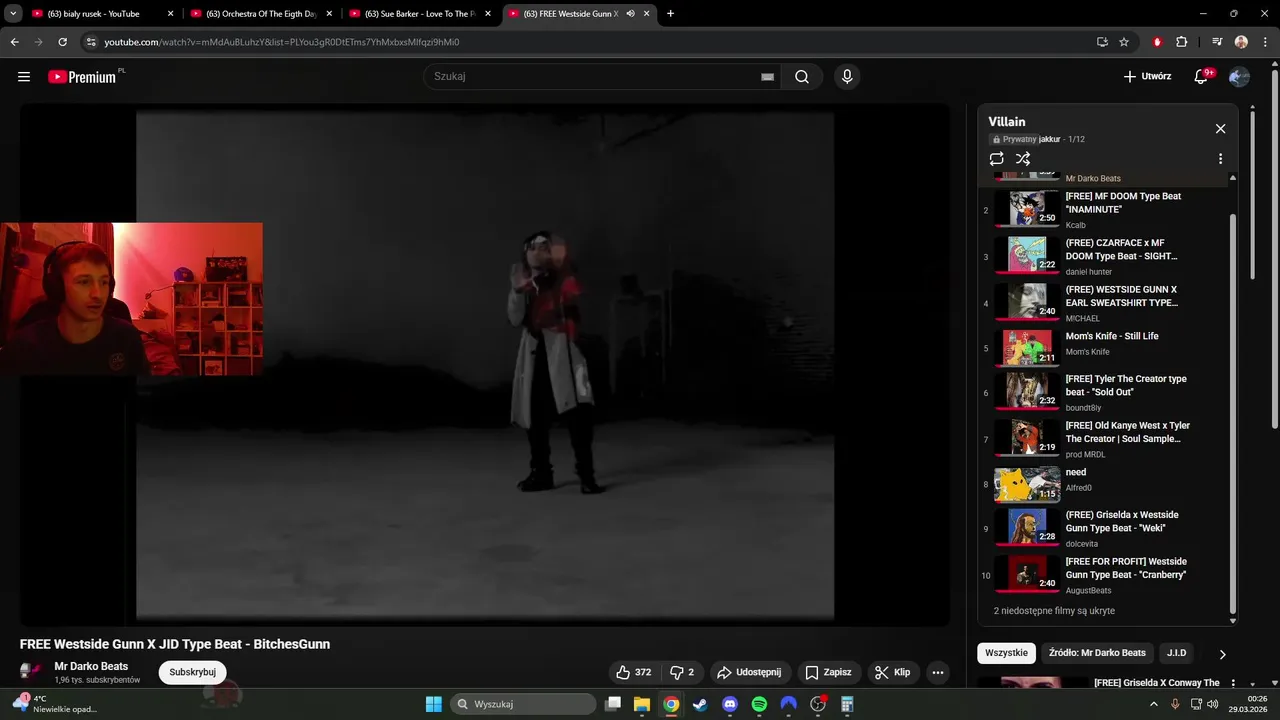Click Klip clip button
This screenshot has height=720, width=1280.
click(892, 672)
